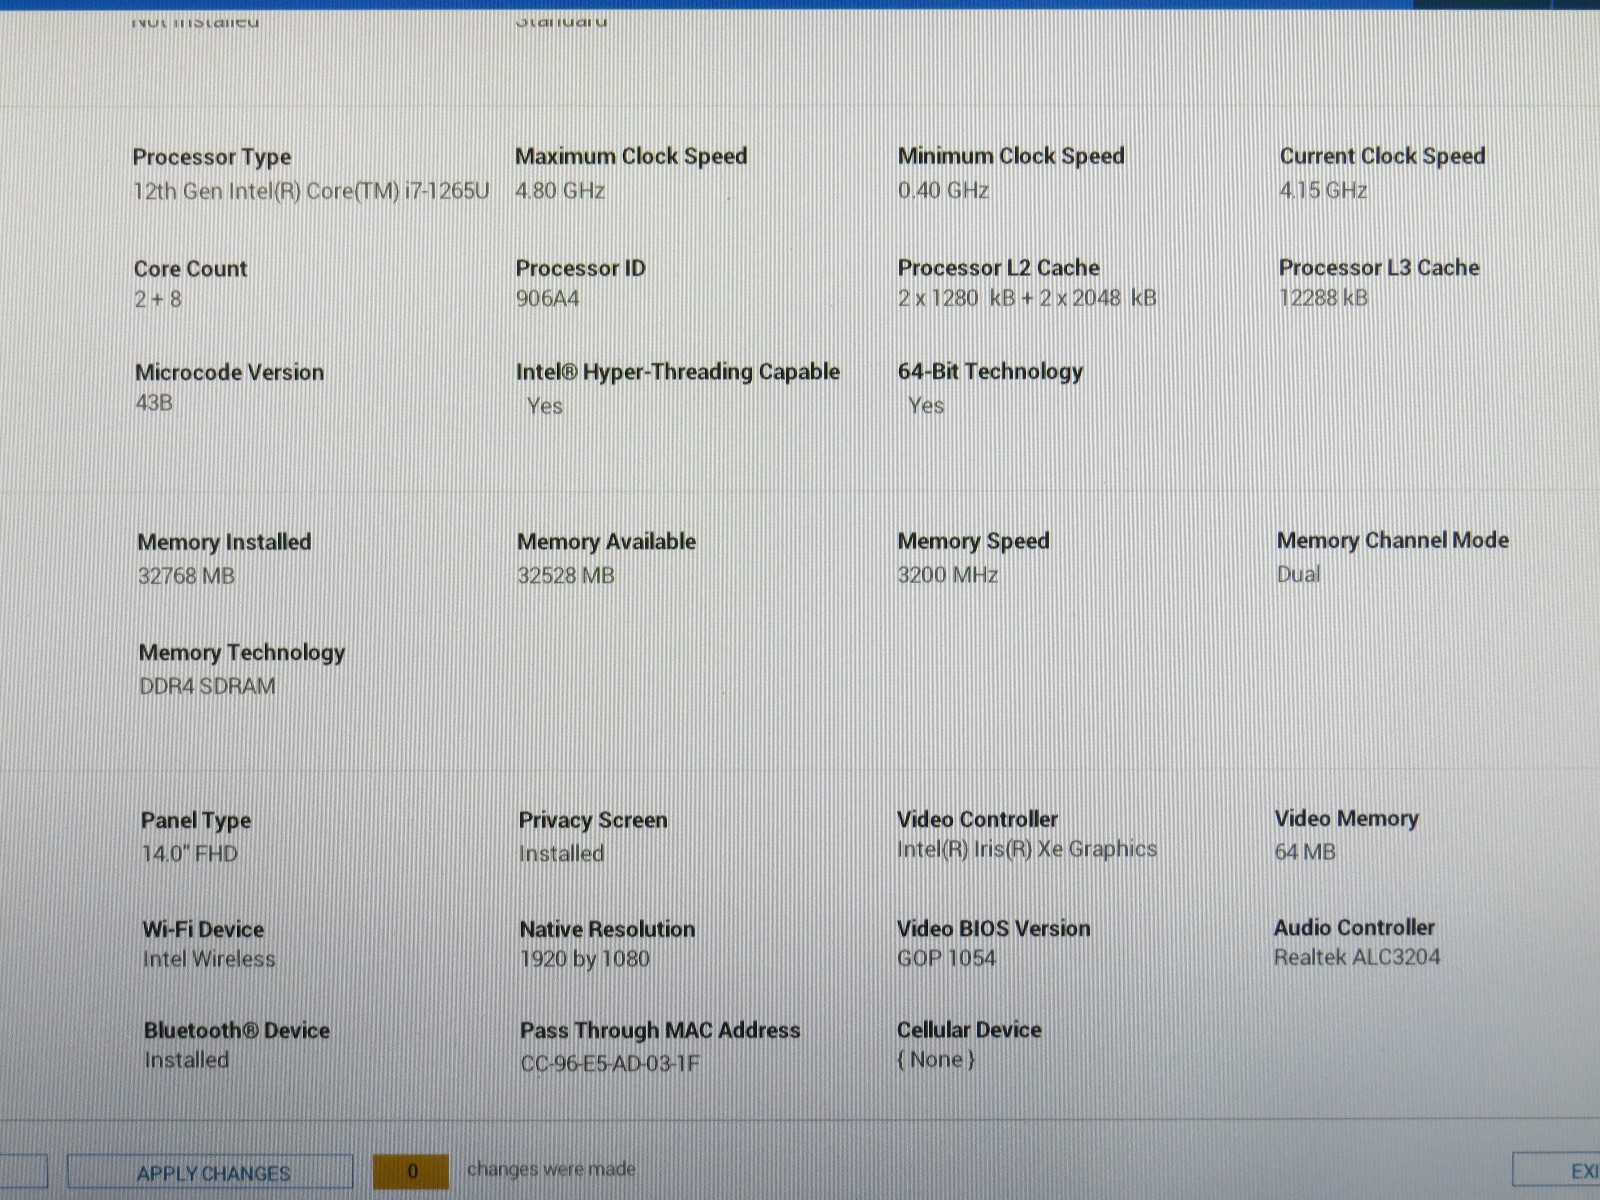This screenshot has width=1600, height=1200.
Task: Click the 'Intel® Hyper-Threading Capable' label
Action: [x=677, y=372]
